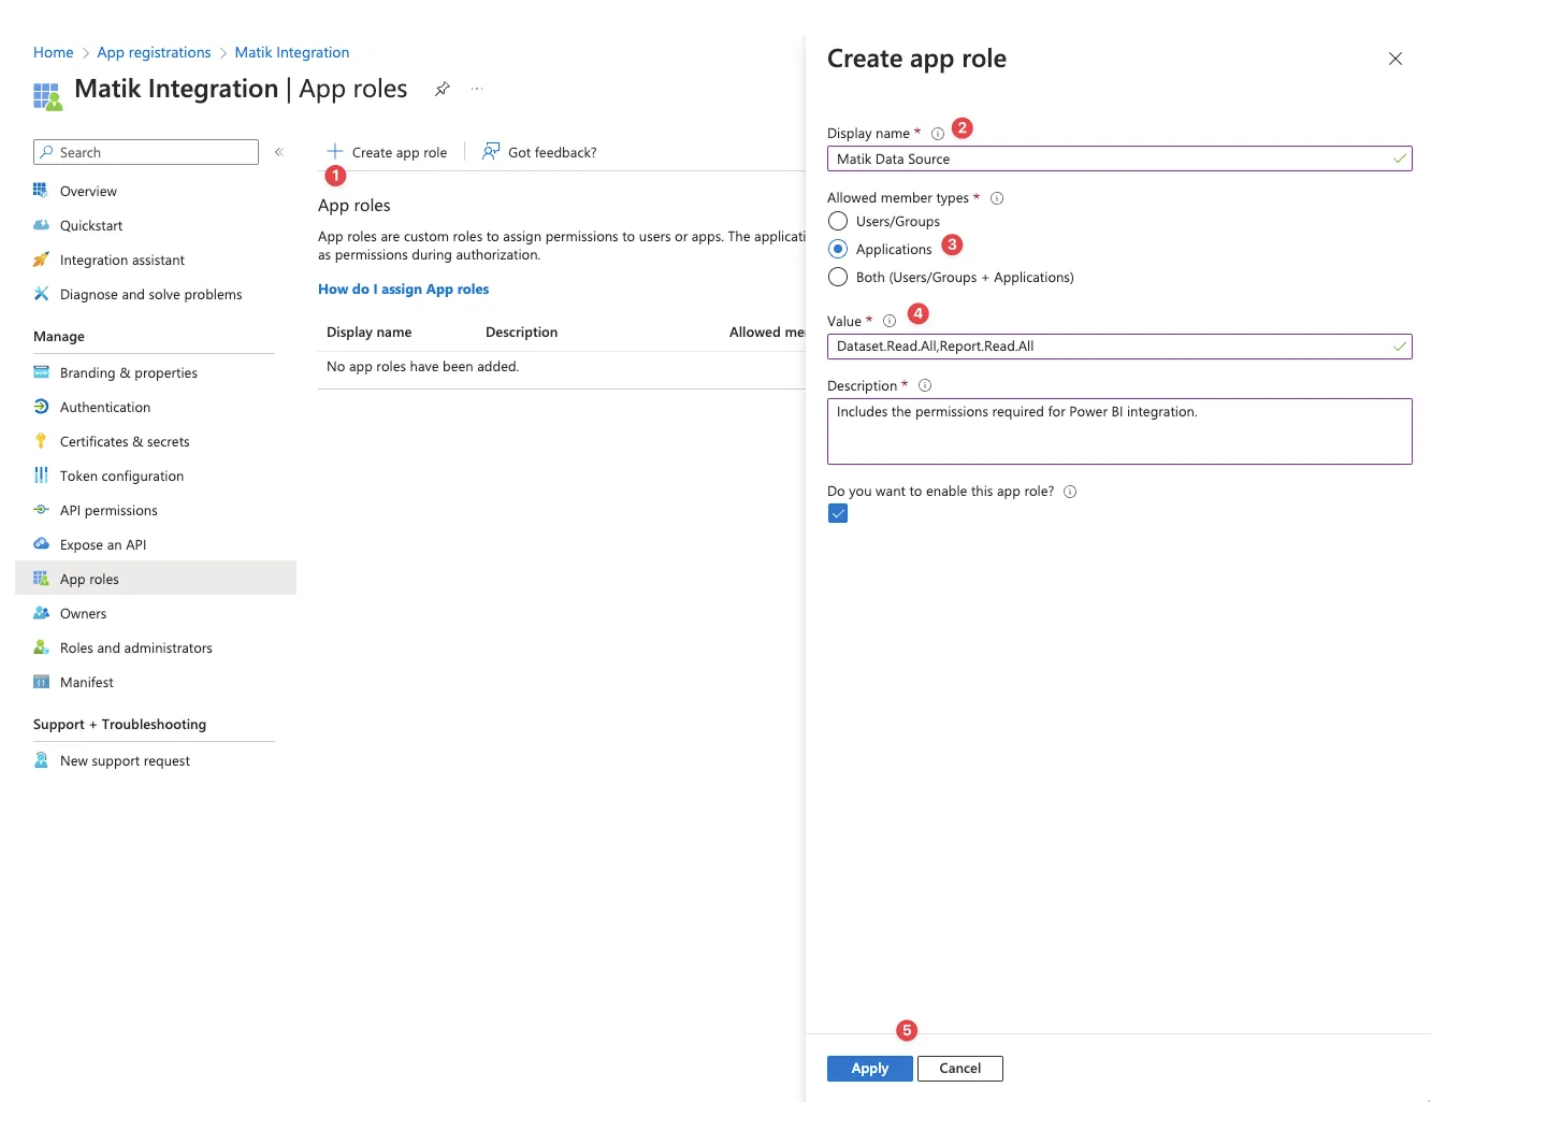1542x1136 pixels.
Task: Select the Applications radio button
Action: [838, 249]
